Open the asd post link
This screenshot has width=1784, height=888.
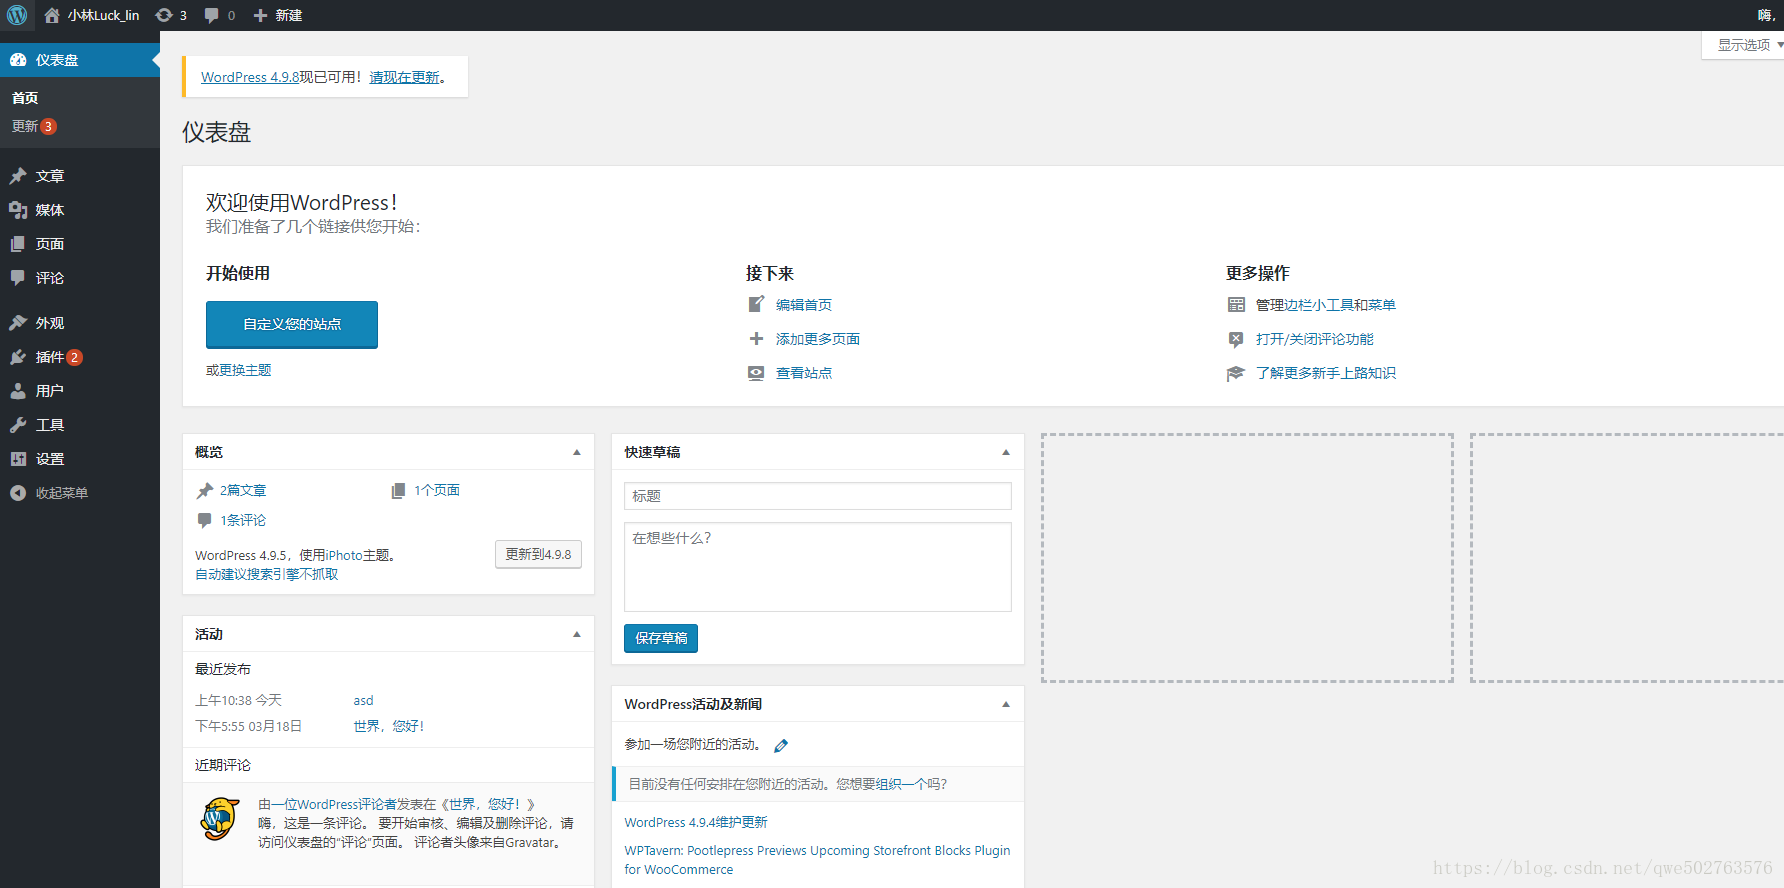tap(363, 701)
